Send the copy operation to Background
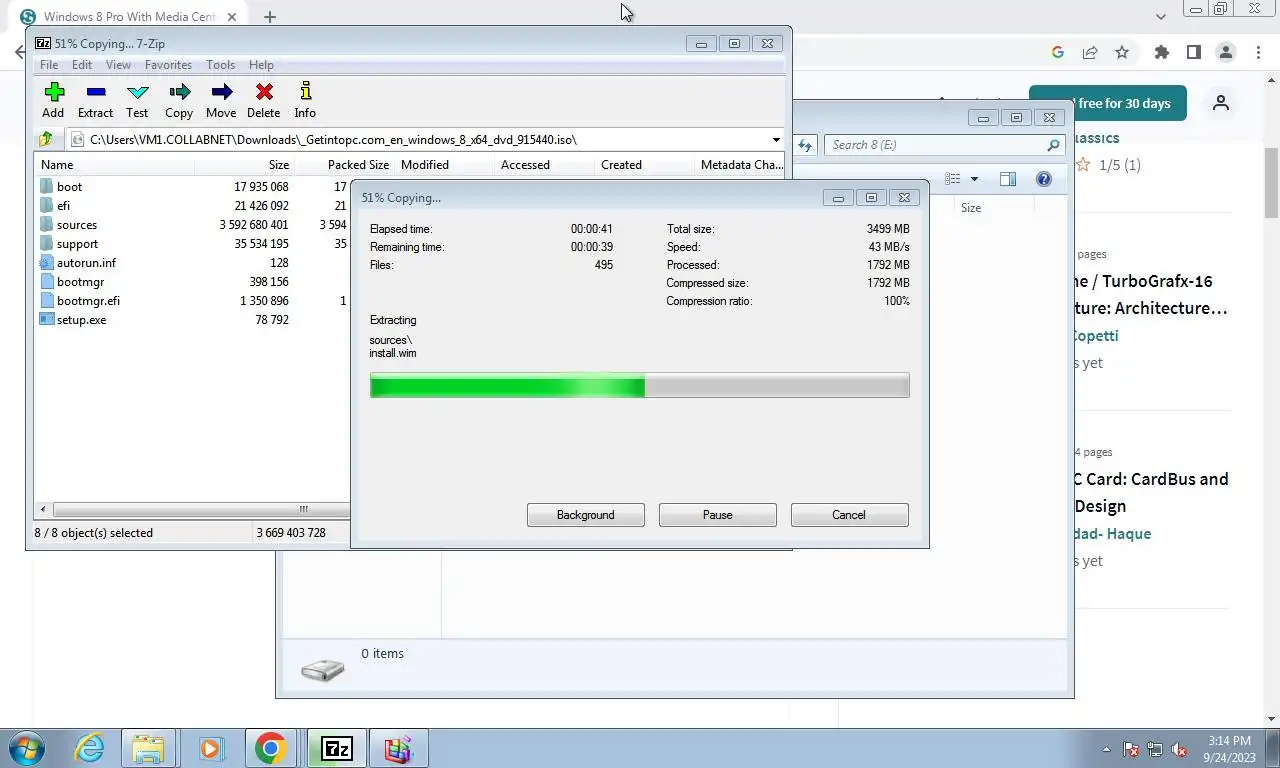Screen dimensions: 1280x768 [x=585, y=515]
